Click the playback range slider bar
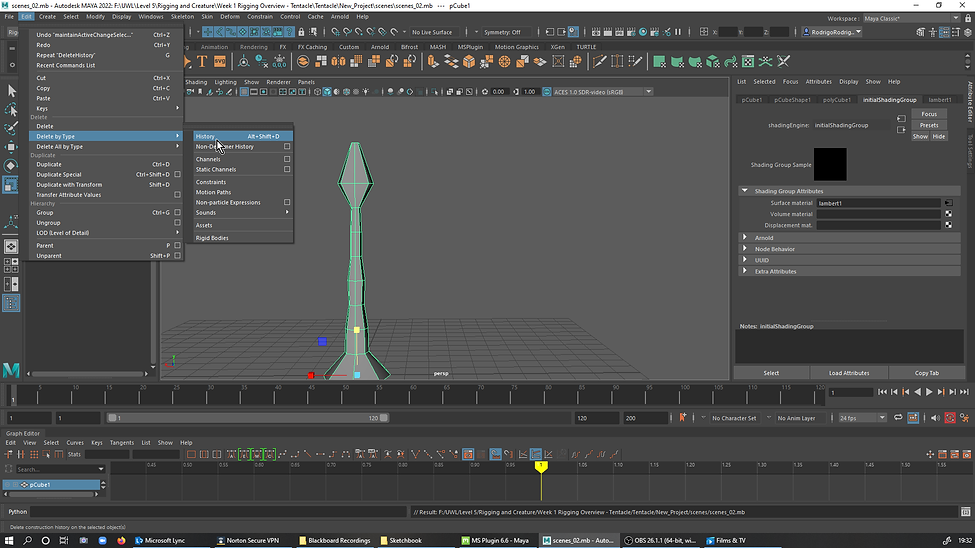 (247, 418)
